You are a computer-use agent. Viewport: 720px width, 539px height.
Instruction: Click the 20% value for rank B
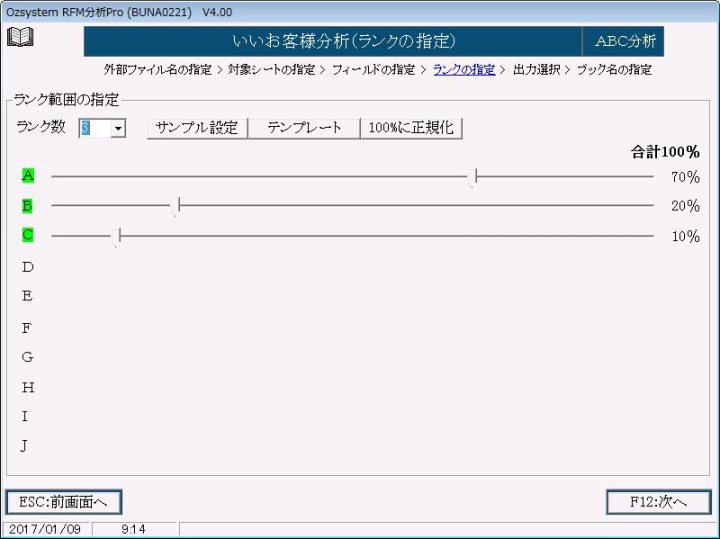tap(685, 206)
